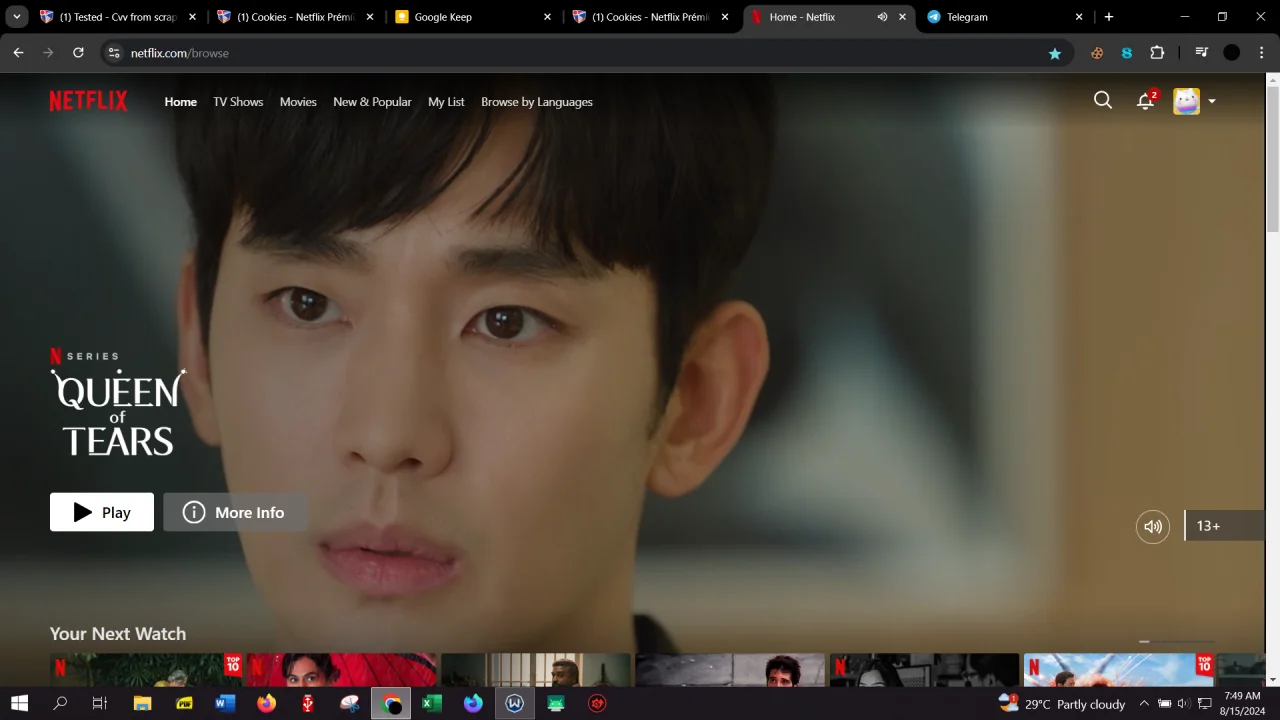Click the Chrome taskbar icon
1280x720 pixels.
tap(391, 704)
